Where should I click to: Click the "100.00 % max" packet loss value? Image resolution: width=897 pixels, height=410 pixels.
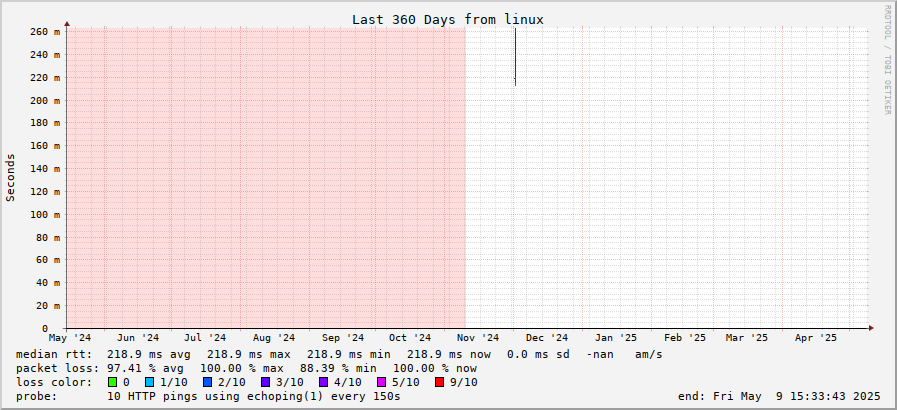point(242,368)
